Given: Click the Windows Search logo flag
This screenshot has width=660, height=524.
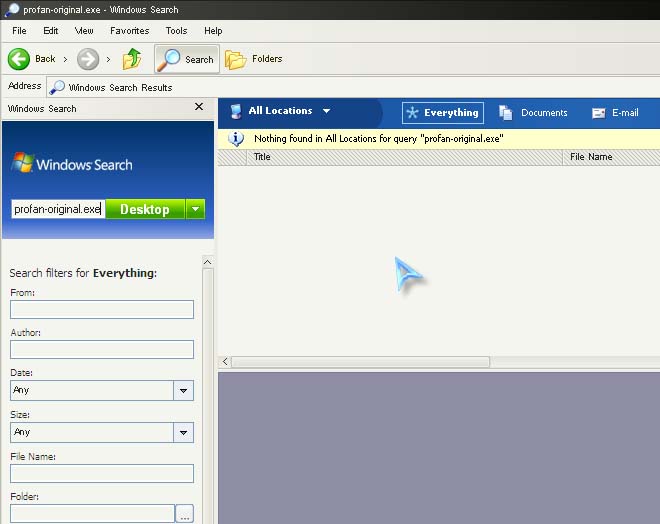Looking at the screenshot, I should [23, 163].
